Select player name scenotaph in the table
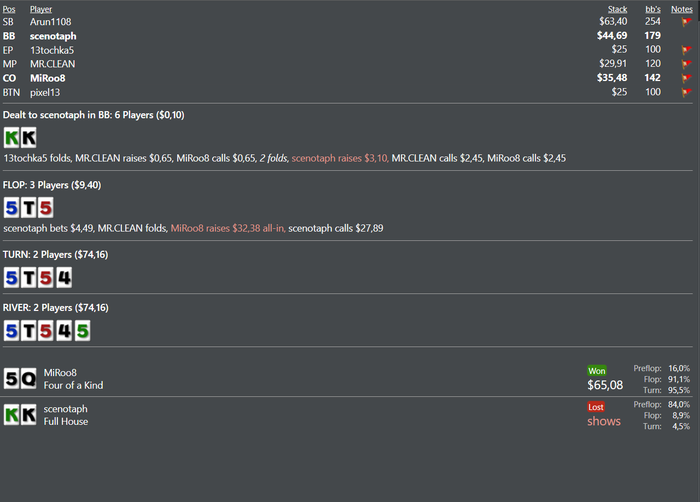 tap(53, 35)
